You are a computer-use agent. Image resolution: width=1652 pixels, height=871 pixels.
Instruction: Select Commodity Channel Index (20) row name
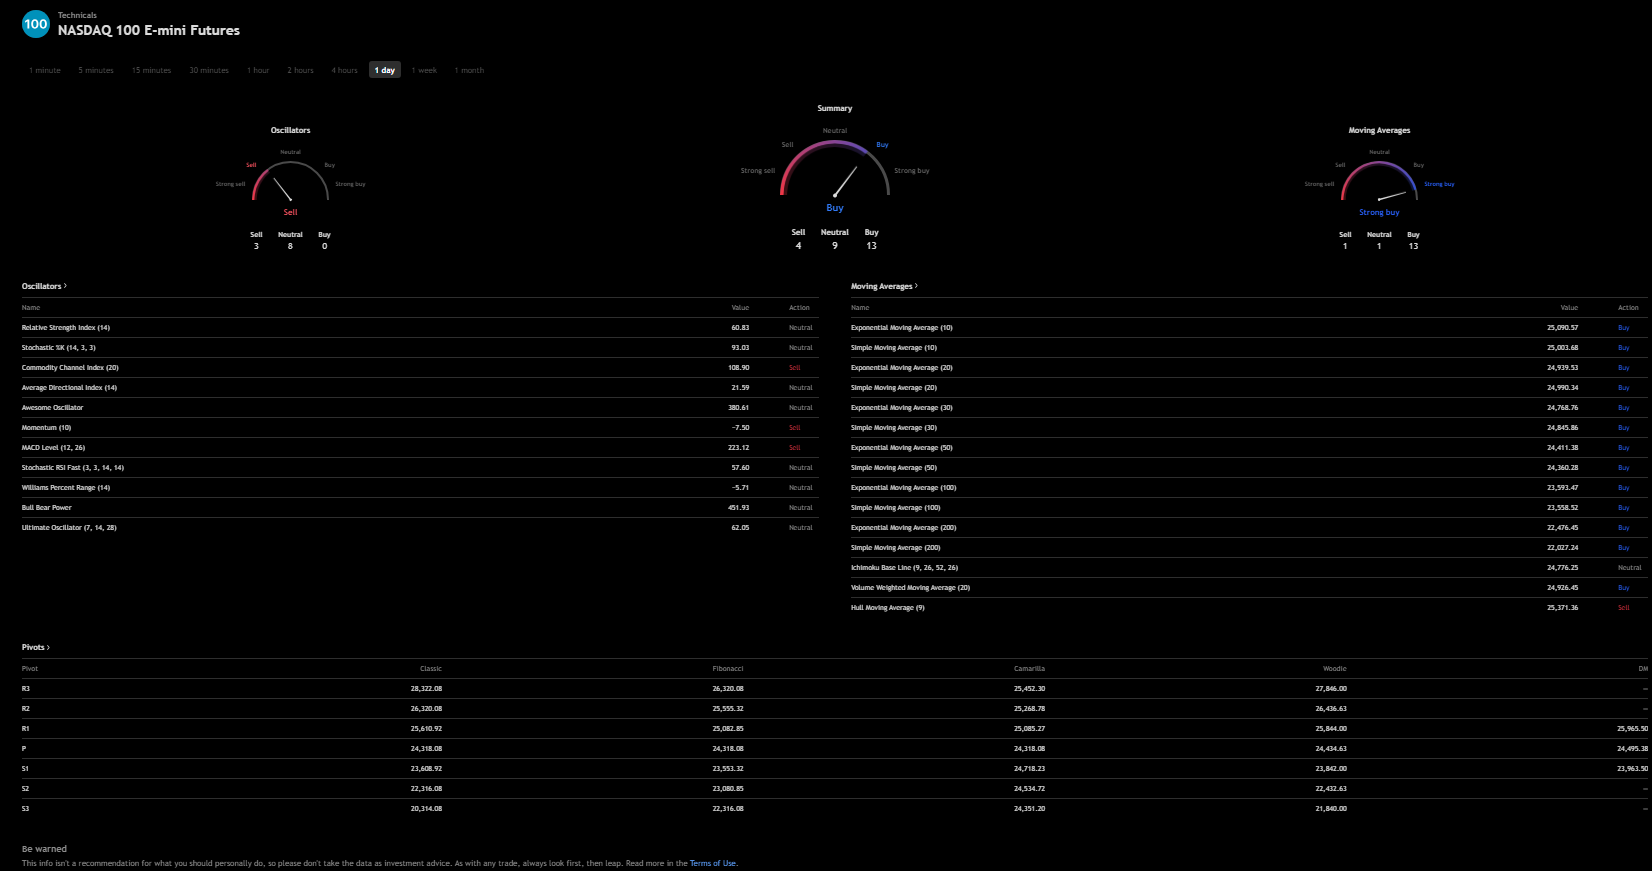(x=70, y=368)
